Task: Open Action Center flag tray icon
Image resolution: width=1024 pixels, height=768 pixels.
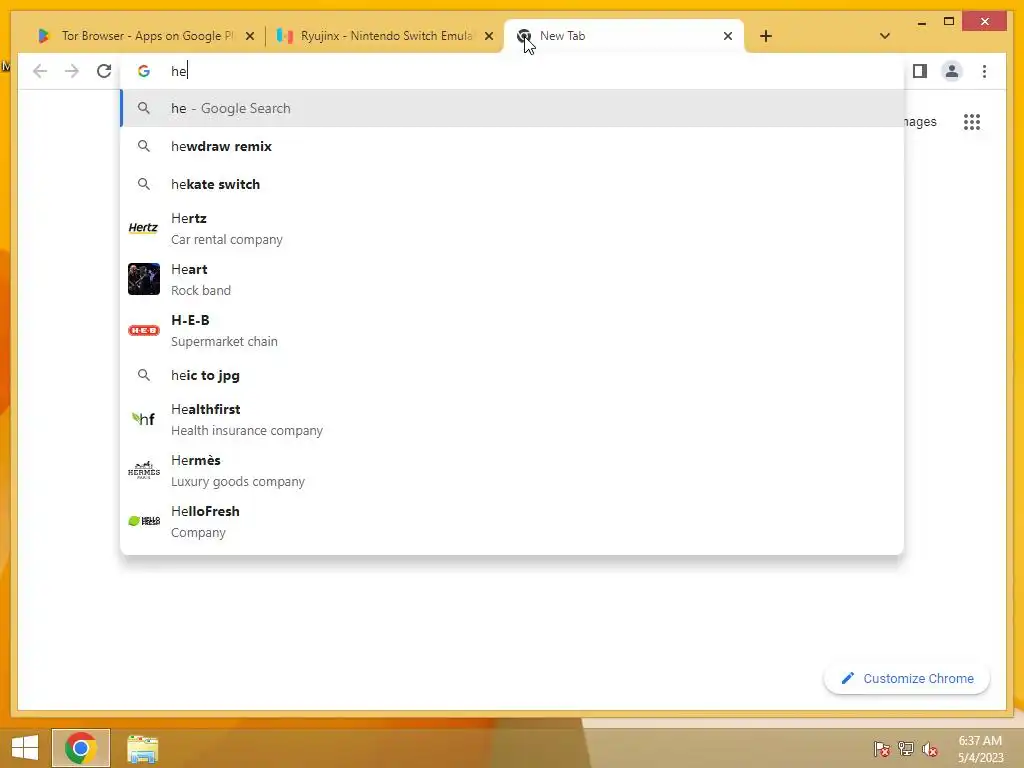Action: 882,749
